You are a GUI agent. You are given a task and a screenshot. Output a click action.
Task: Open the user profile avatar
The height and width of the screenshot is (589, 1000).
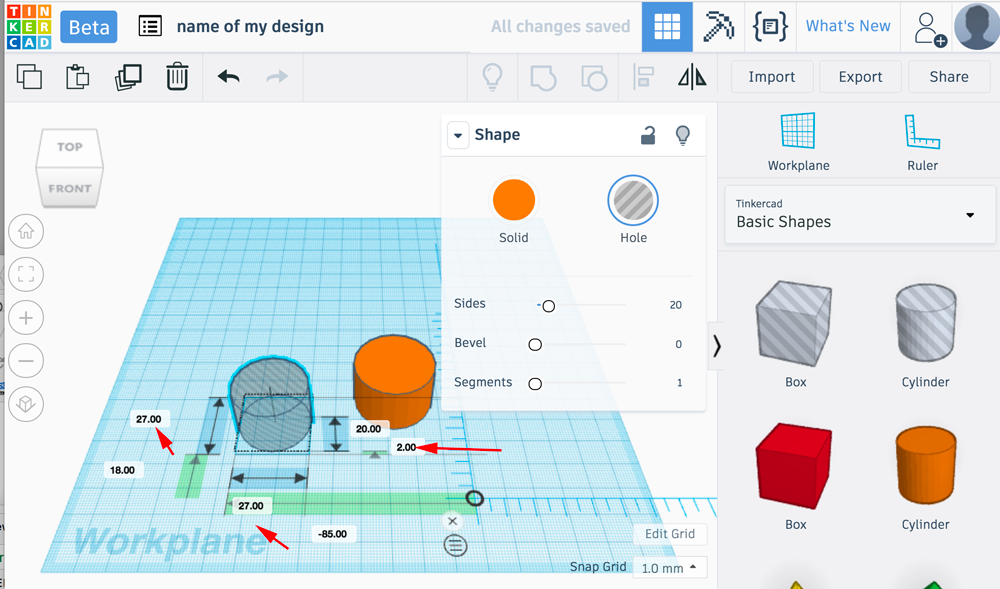pyautogui.click(x=976, y=27)
